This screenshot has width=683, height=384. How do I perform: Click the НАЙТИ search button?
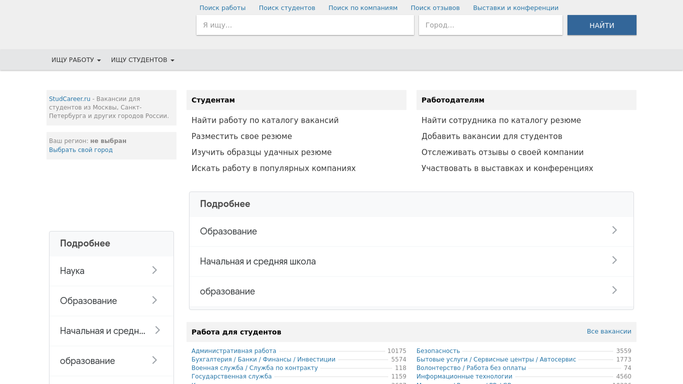point(602,25)
